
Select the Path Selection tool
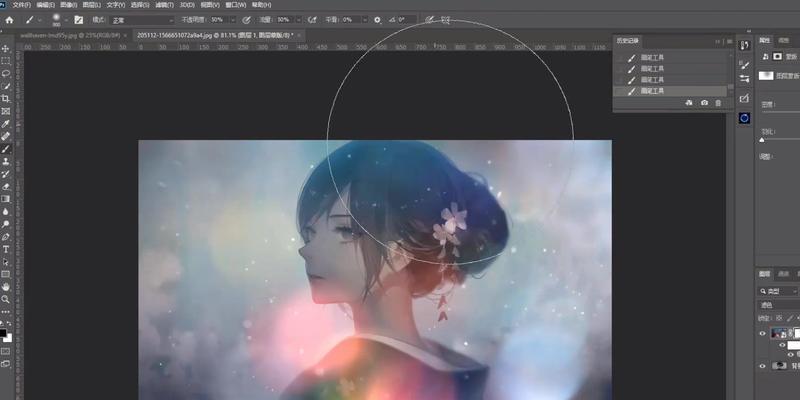tap(6, 262)
